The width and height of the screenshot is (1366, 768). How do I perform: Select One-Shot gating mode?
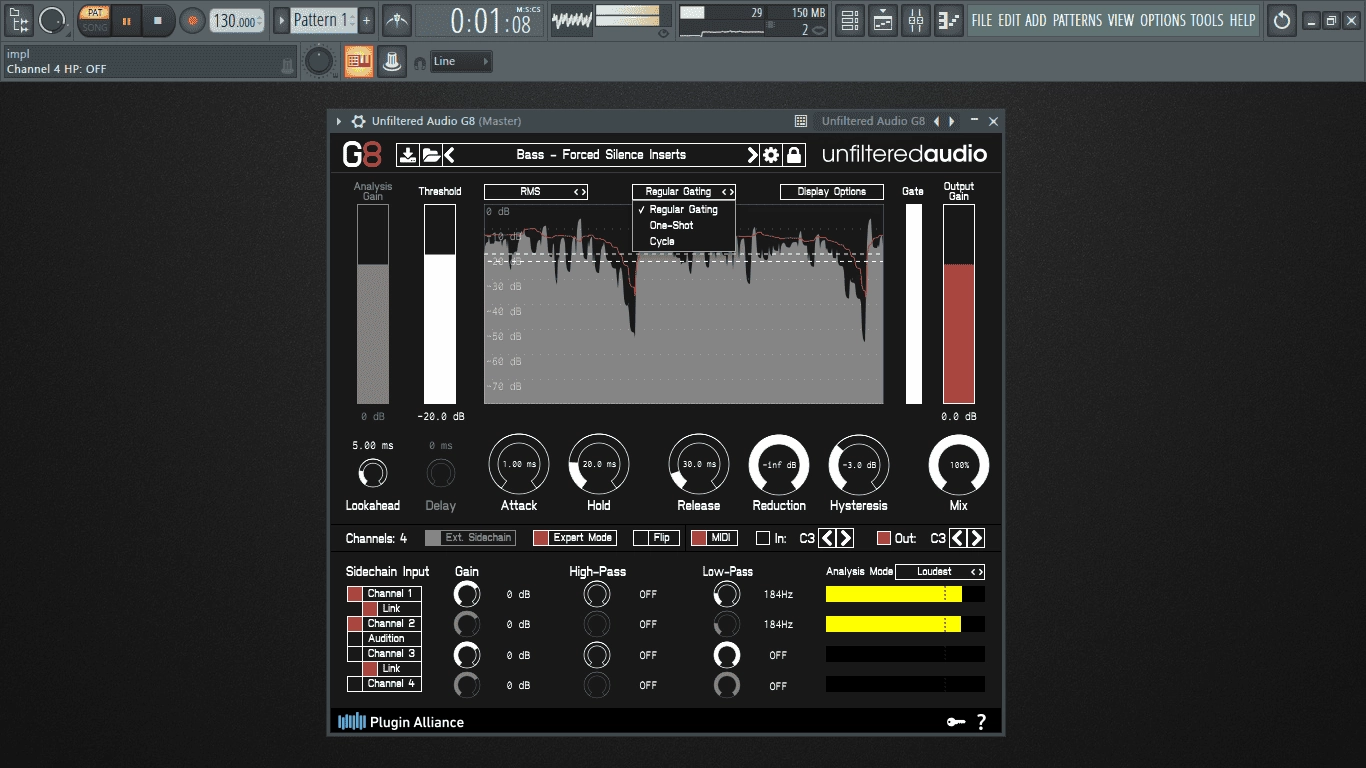pos(684,226)
